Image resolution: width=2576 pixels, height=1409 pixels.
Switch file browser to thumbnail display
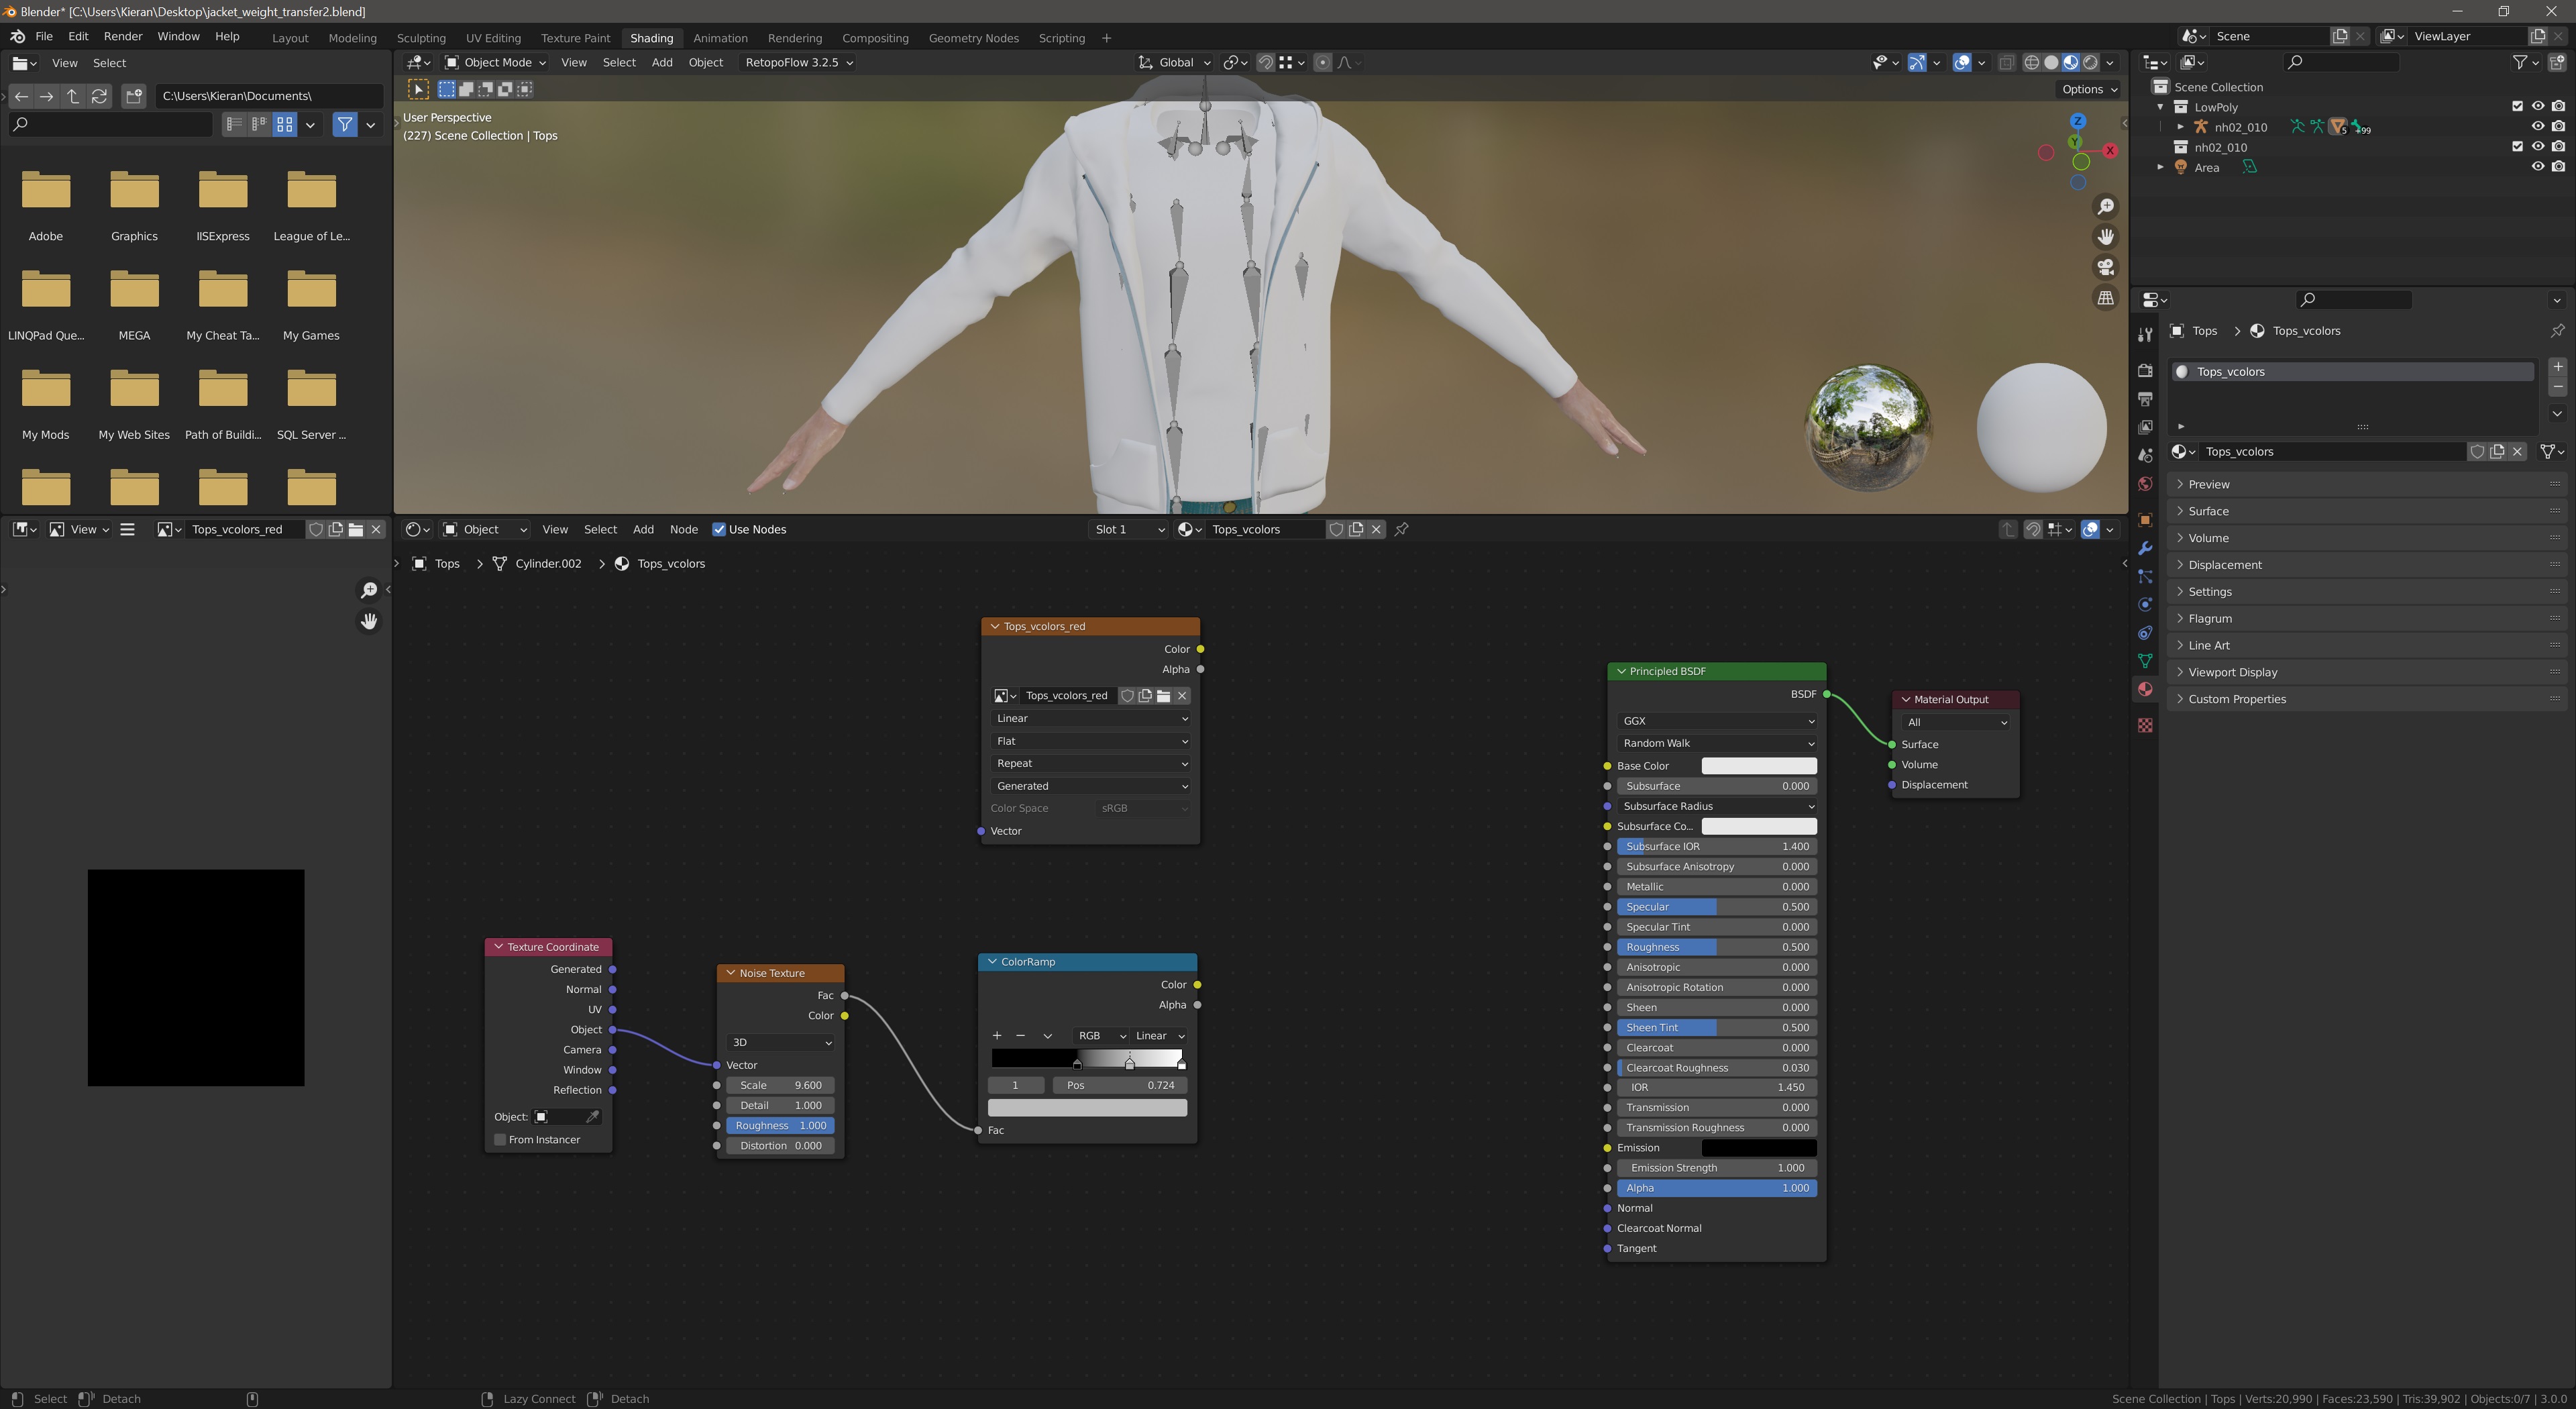285,124
